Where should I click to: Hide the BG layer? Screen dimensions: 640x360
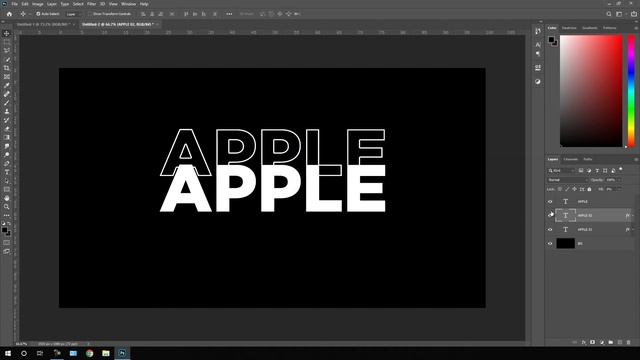[550, 244]
